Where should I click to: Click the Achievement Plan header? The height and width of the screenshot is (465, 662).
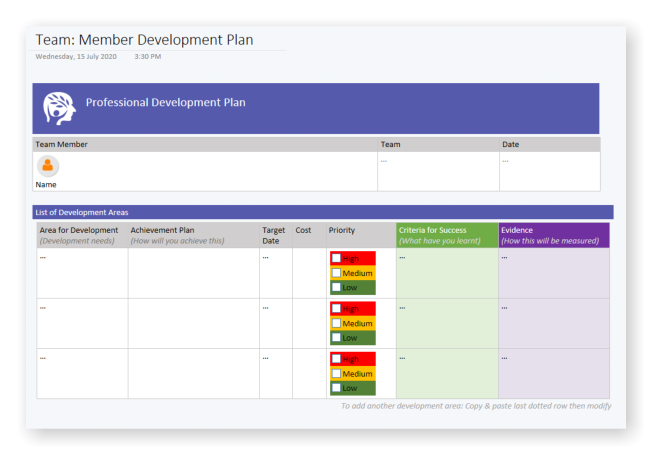pyautogui.click(x=194, y=235)
